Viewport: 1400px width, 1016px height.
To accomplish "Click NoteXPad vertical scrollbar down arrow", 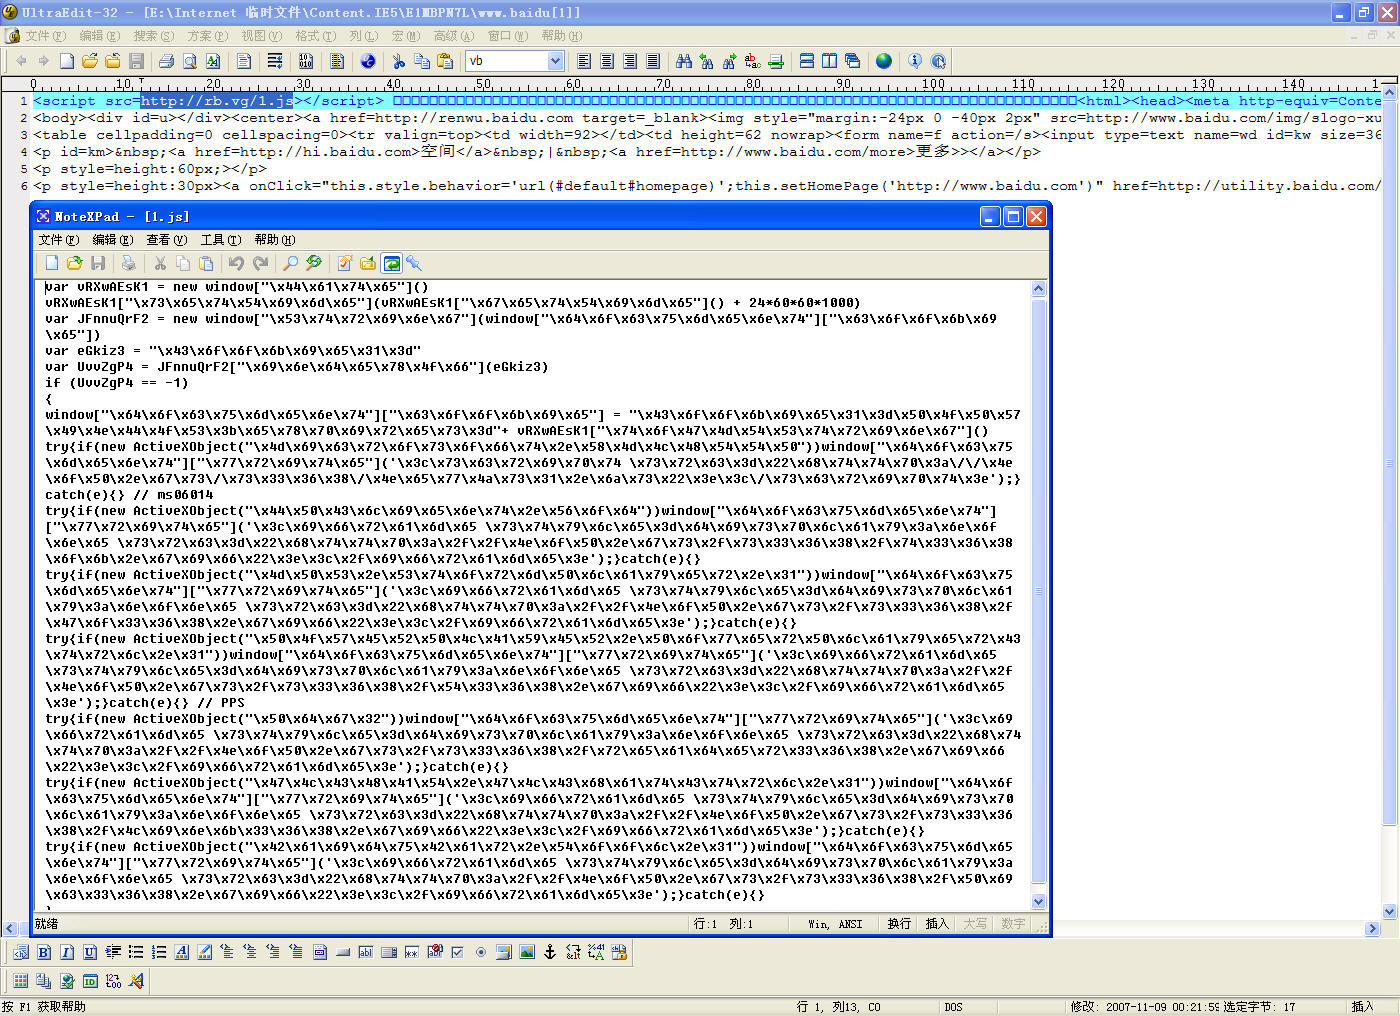I will click(x=1038, y=901).
